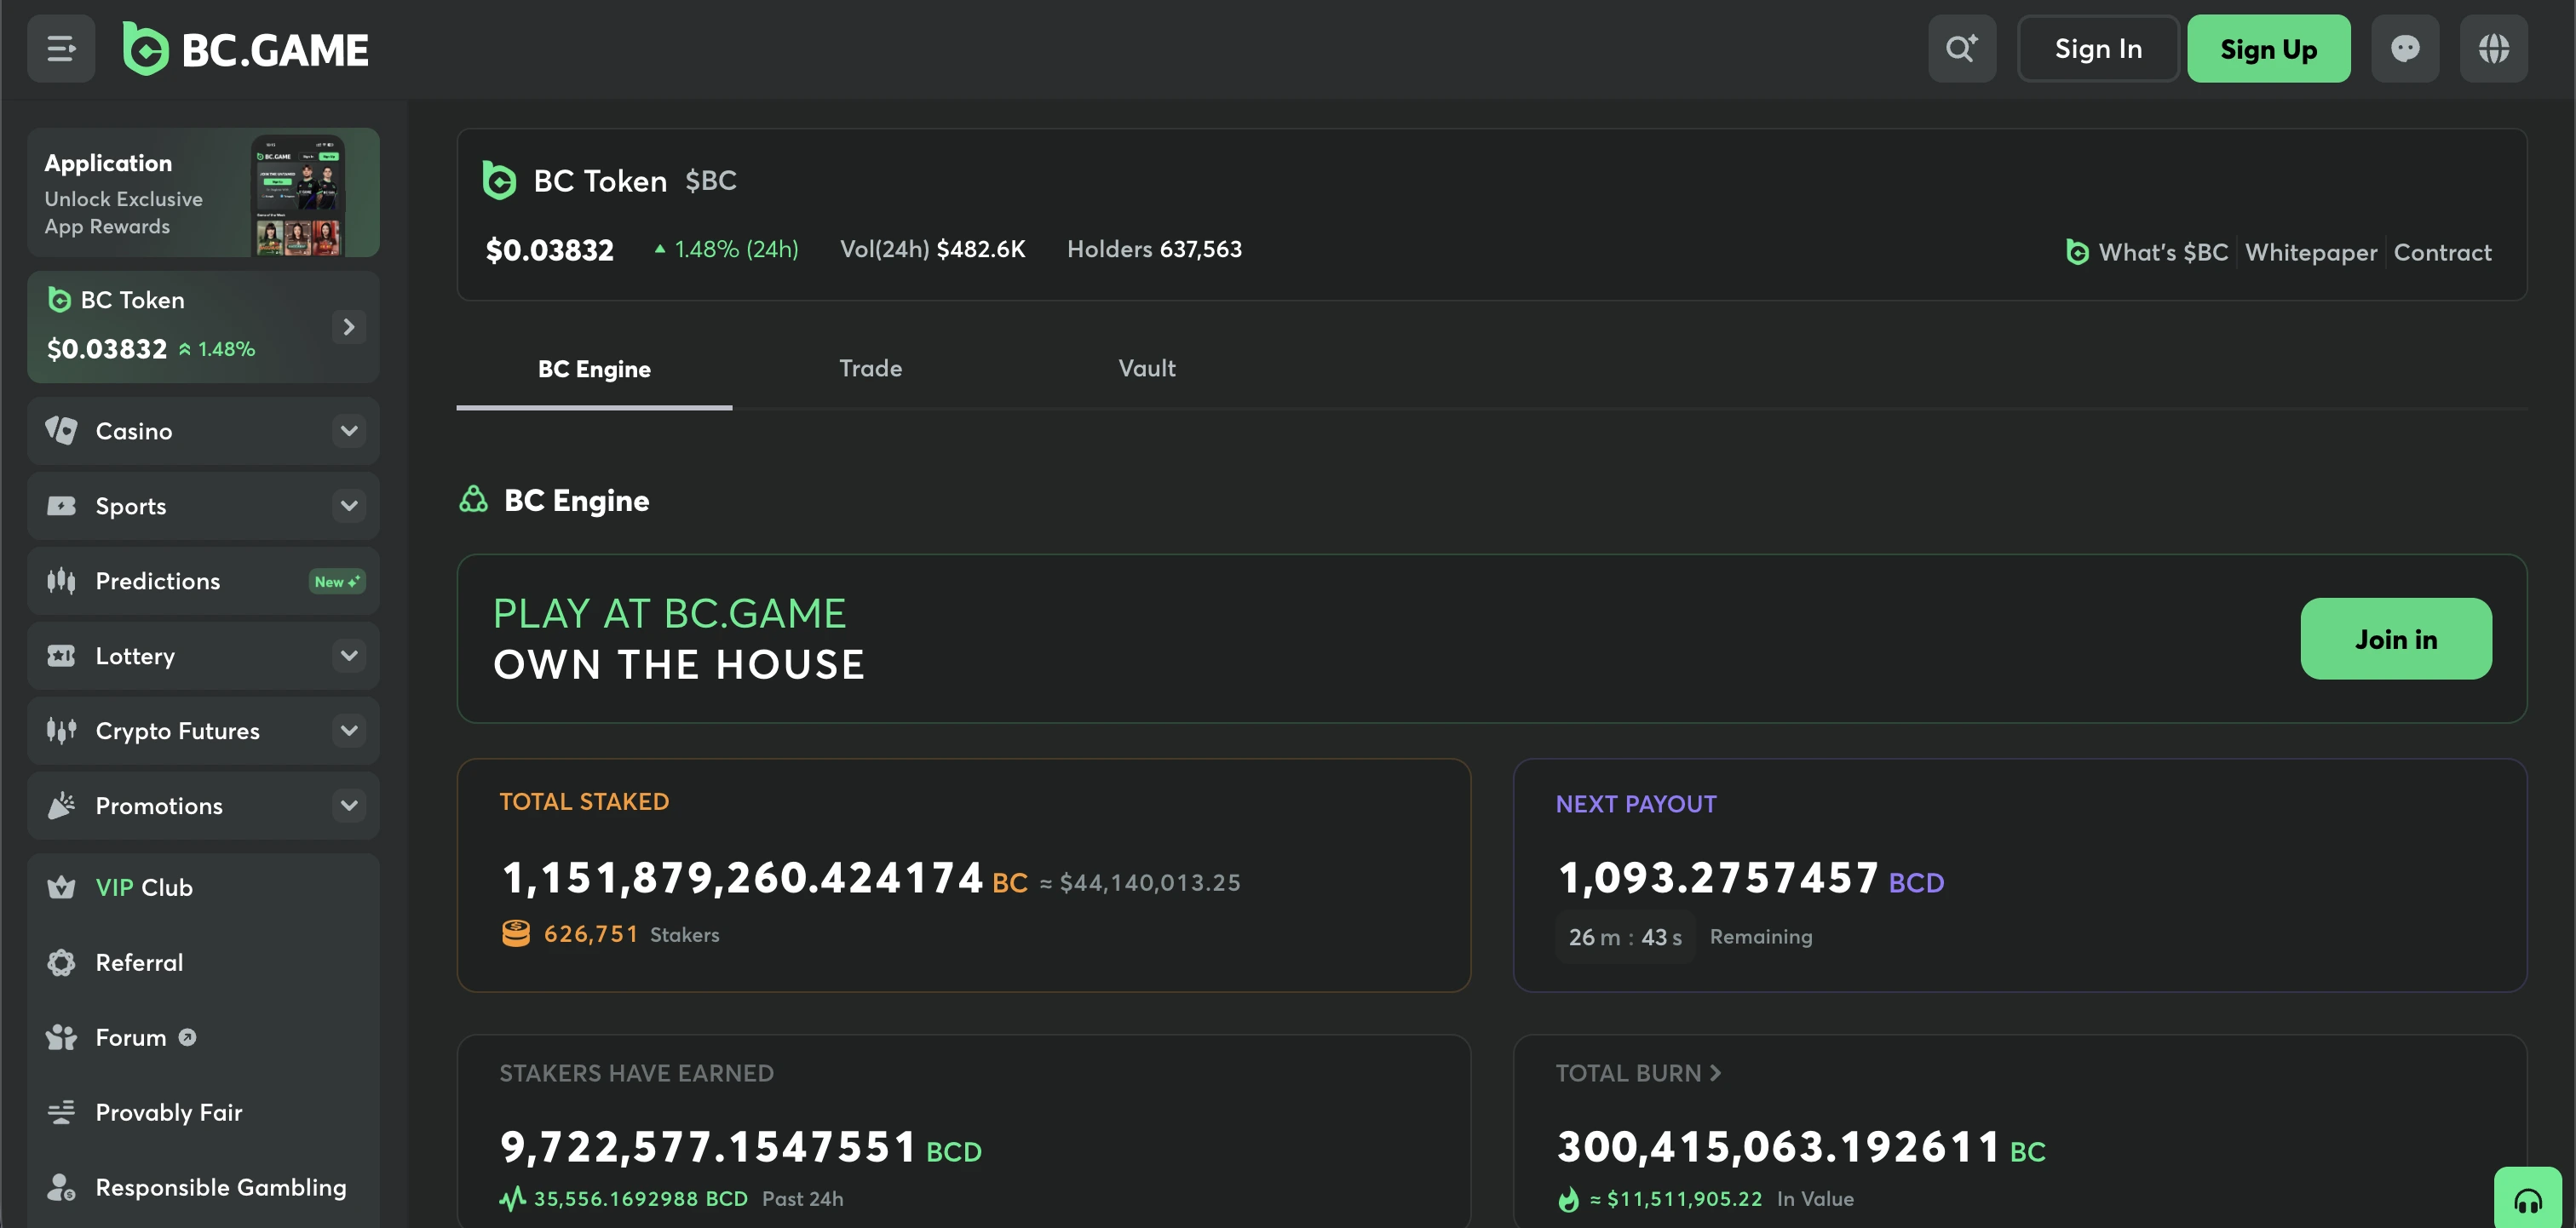2576x1228 pixels.
Task: Click the green Sign Up button
Action: [x=2268, y=48]
